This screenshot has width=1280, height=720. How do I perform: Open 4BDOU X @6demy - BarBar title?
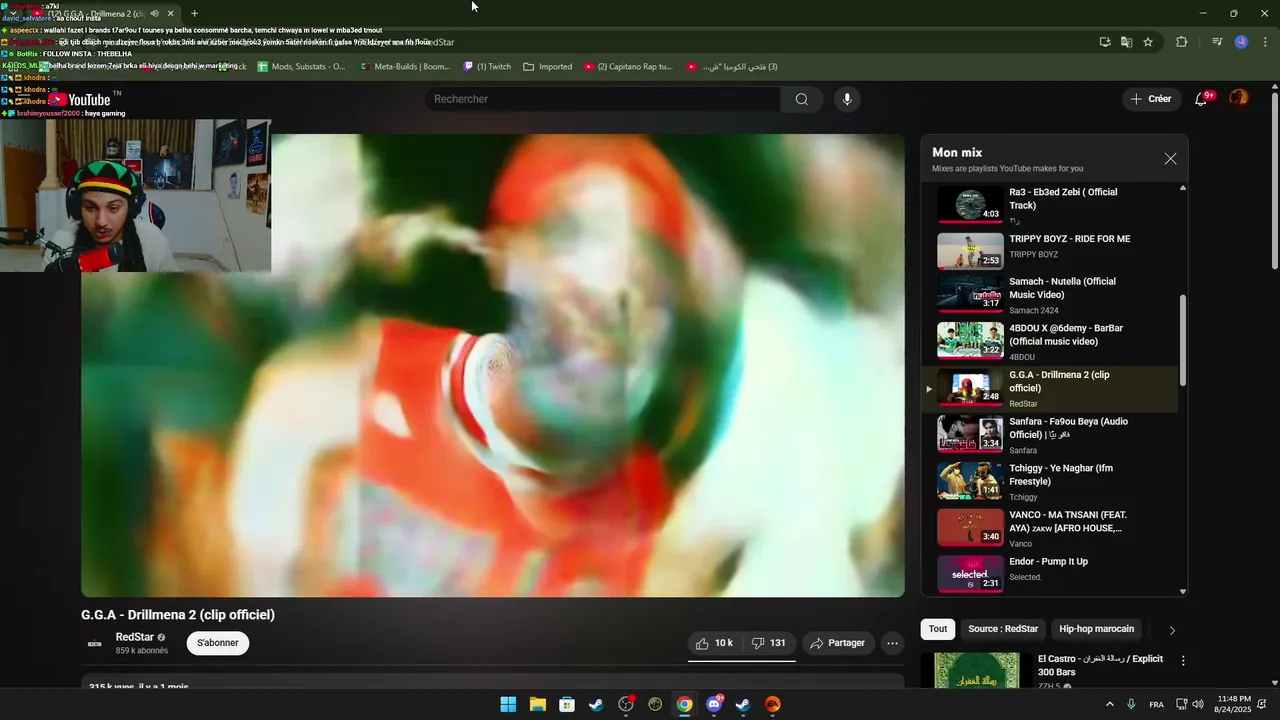pyautogui.click(x=1067, y=335)
